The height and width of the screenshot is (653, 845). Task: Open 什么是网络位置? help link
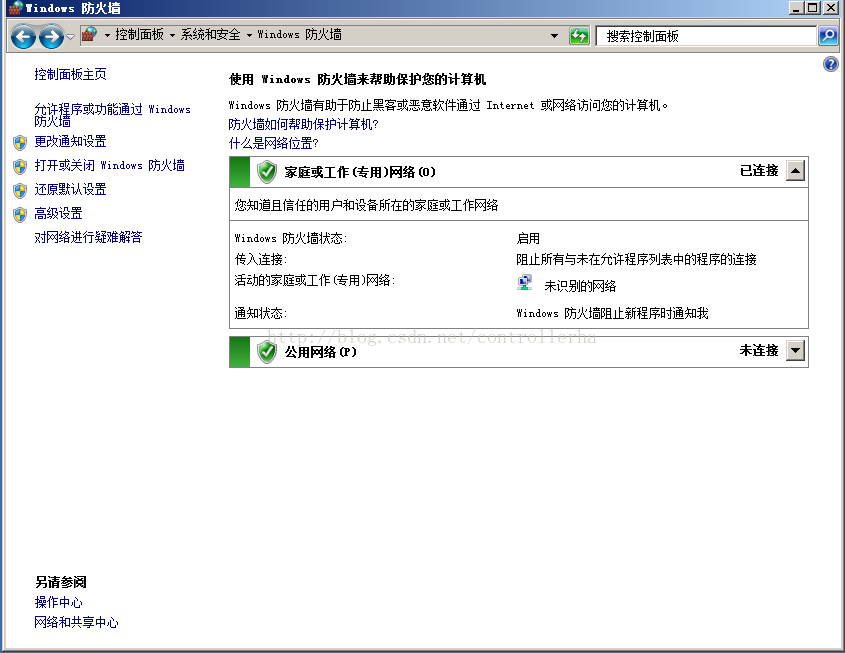pyautogui.click(x=273, y=143)
